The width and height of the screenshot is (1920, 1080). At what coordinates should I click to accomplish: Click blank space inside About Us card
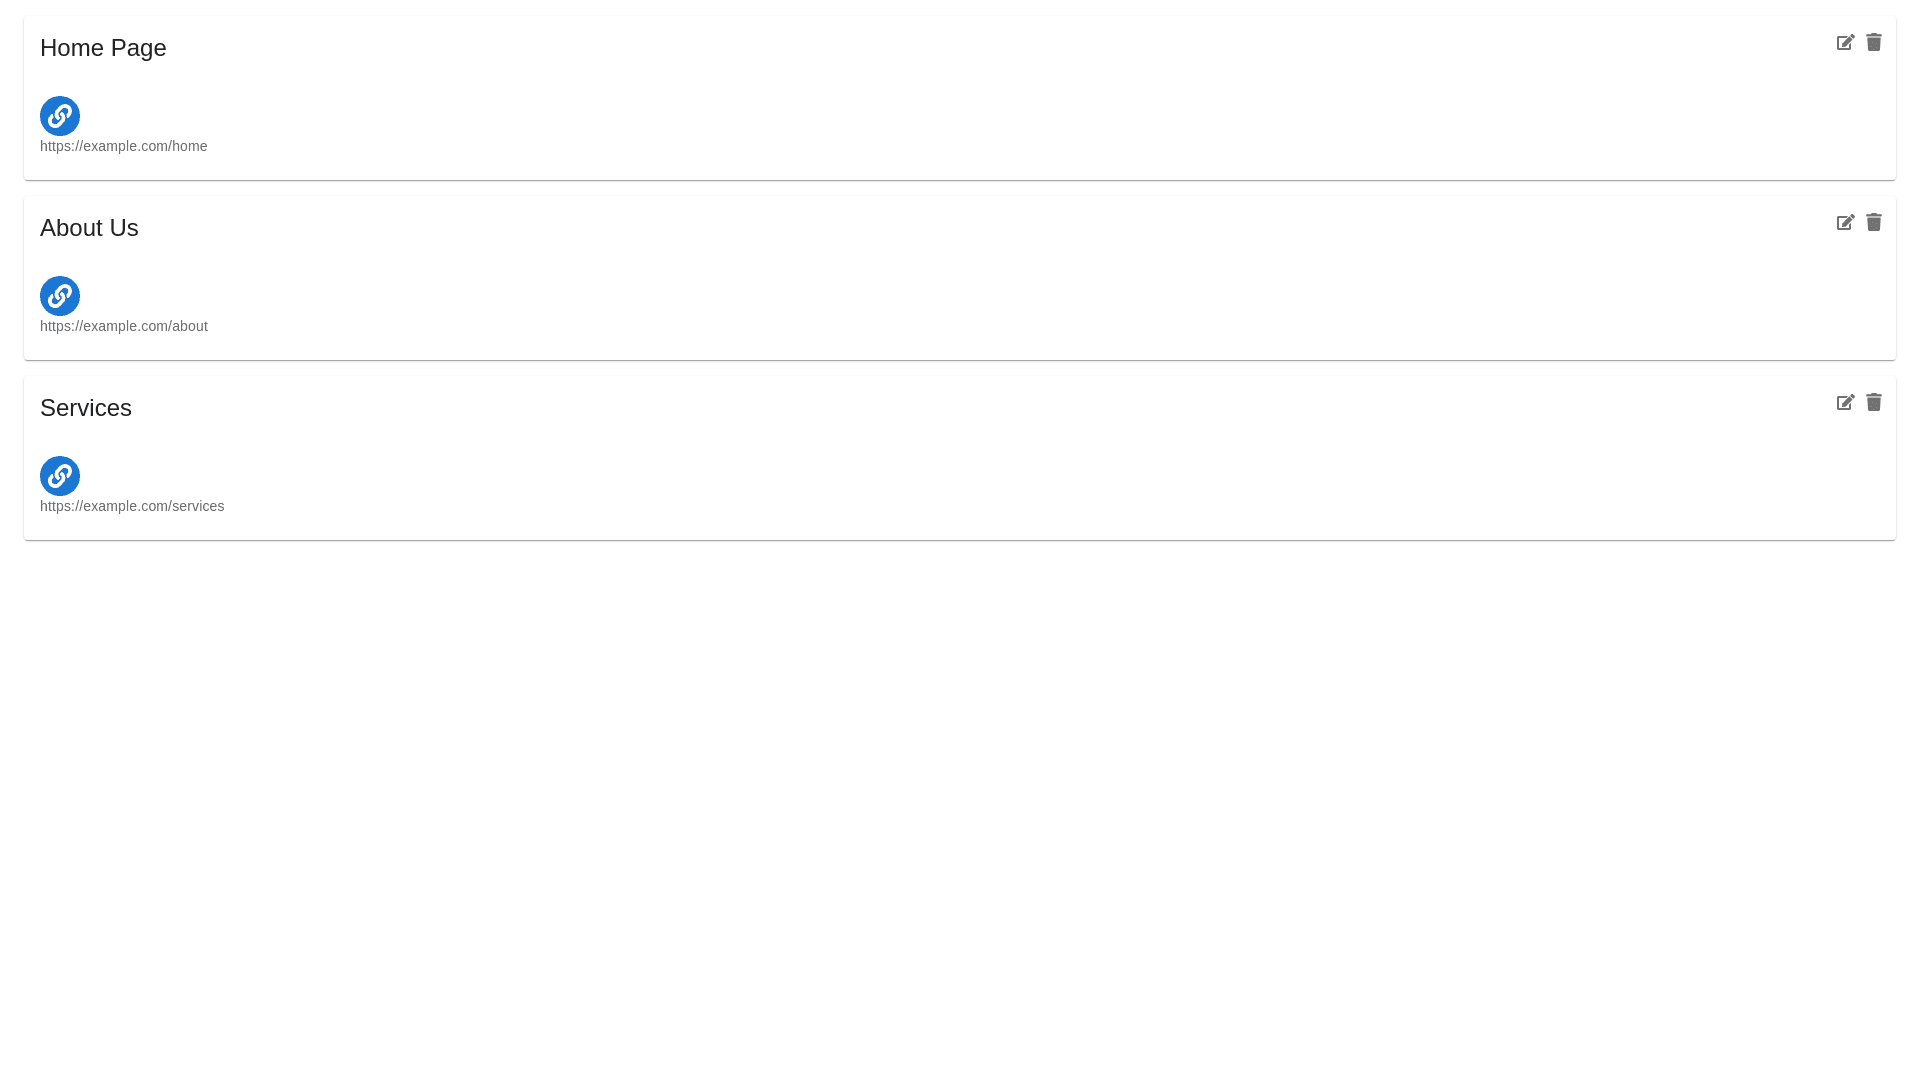[960, 290]
